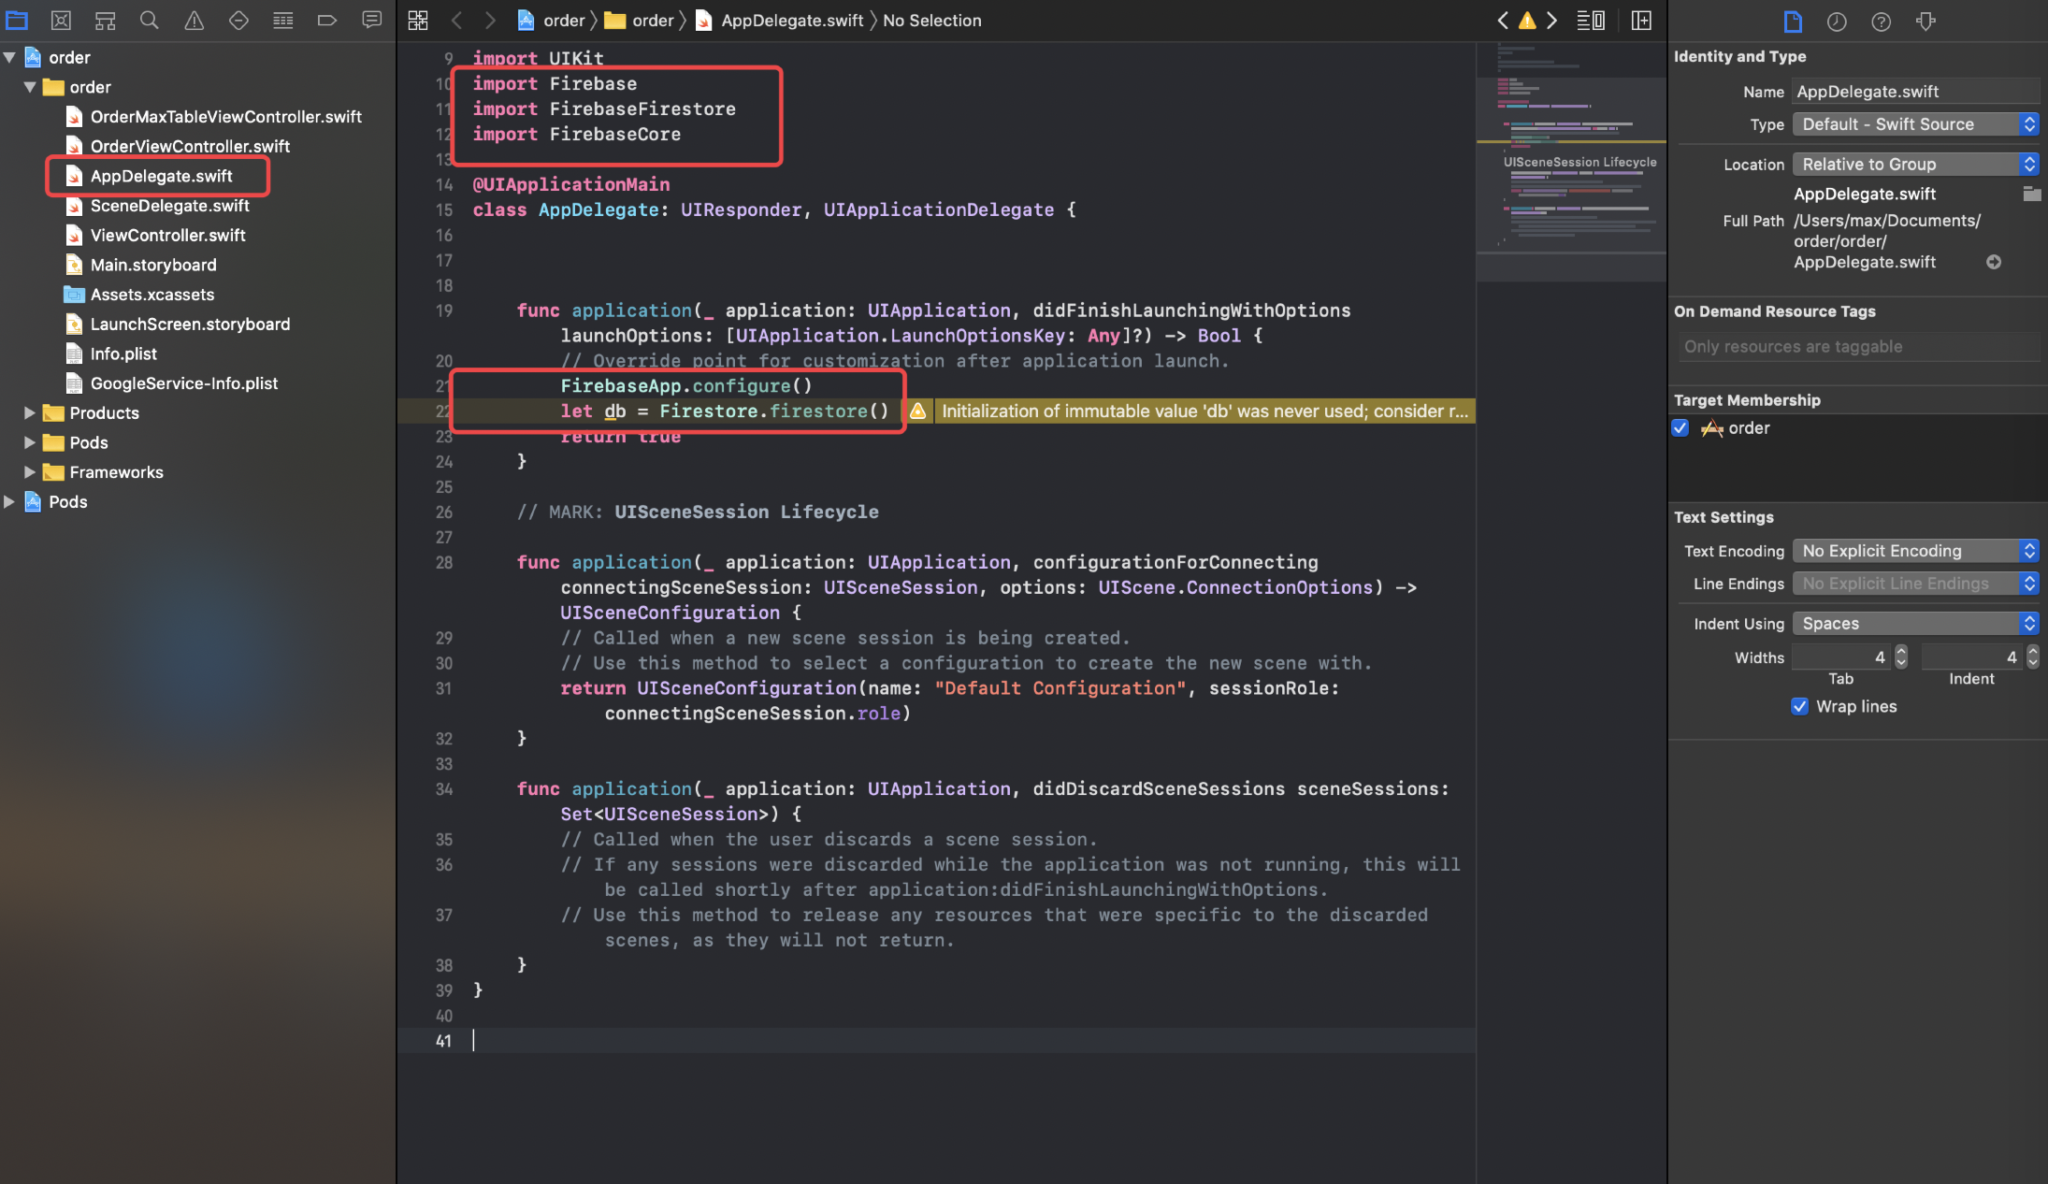Open Main.storyboard
The image size is (2048, 1184).
point(141,265)
